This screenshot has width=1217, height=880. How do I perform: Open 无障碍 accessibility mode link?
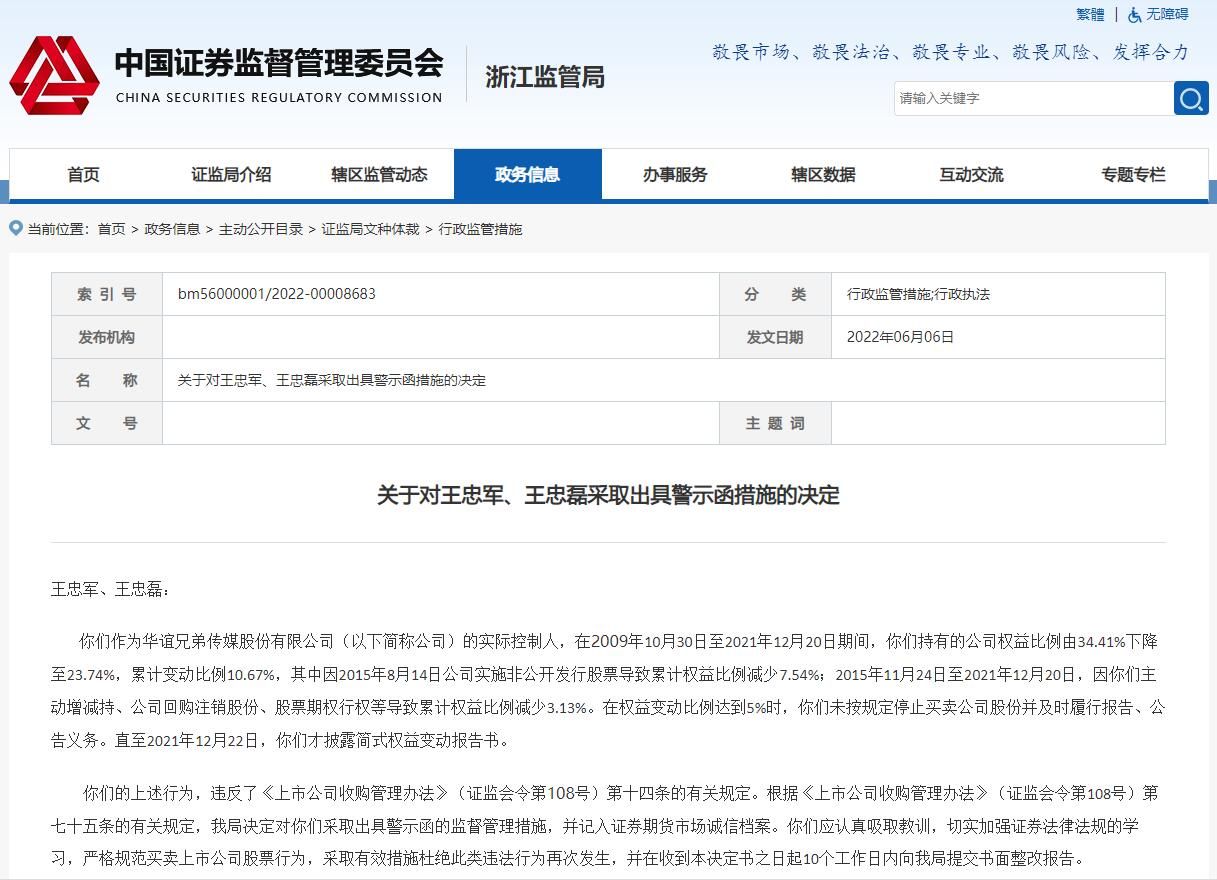click(x=1167, y=14)
